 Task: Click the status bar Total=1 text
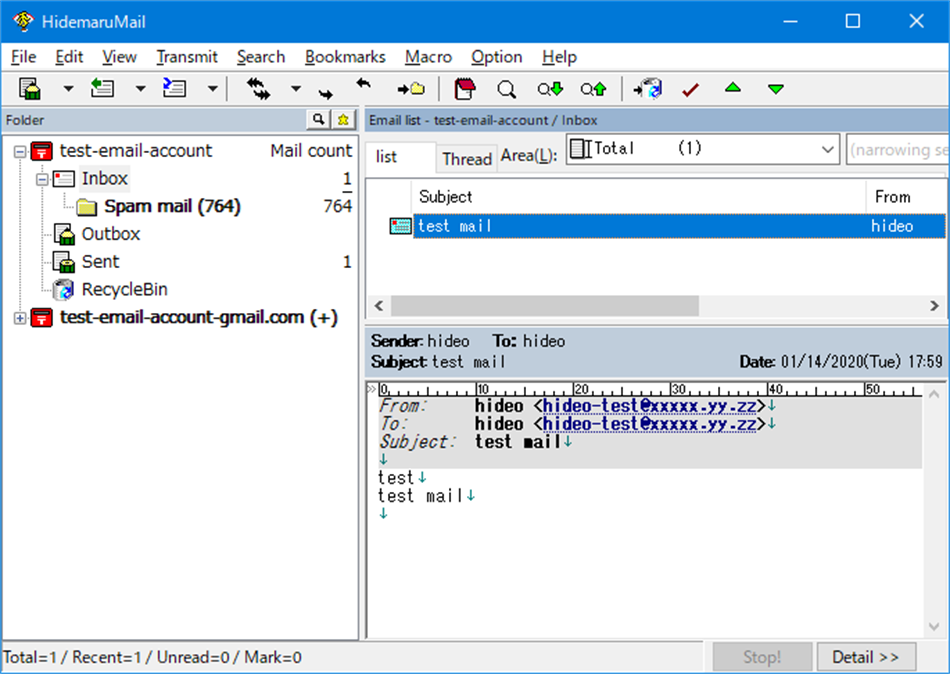[30, 657]
